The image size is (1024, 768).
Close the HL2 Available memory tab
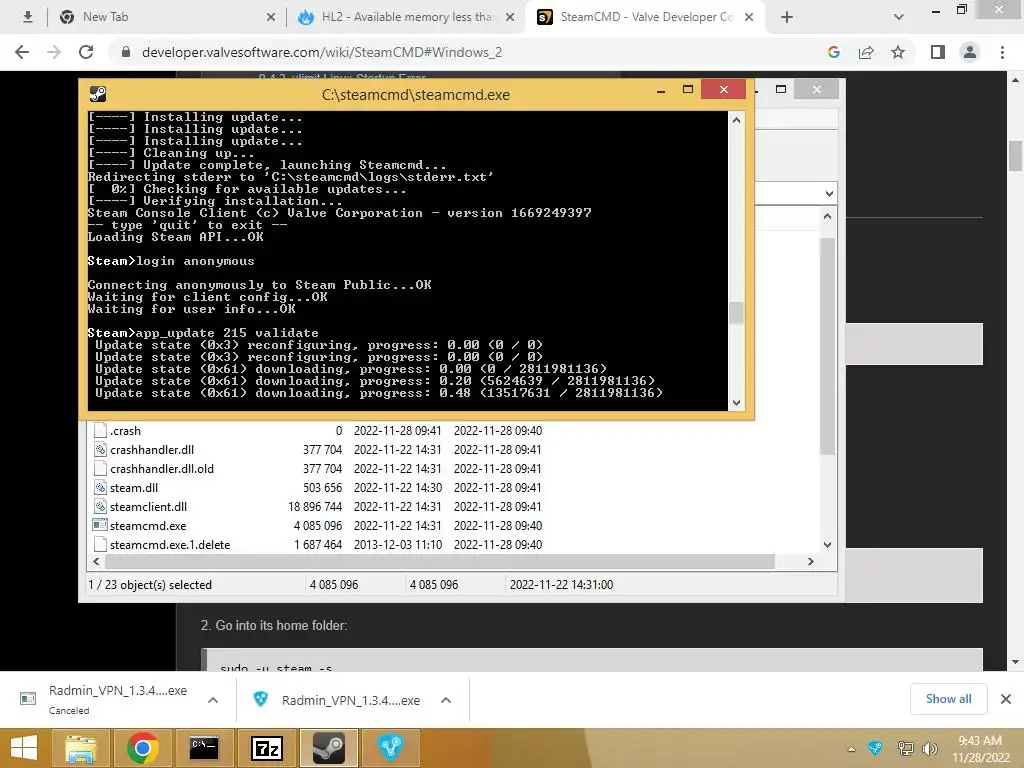coord(510,18)
